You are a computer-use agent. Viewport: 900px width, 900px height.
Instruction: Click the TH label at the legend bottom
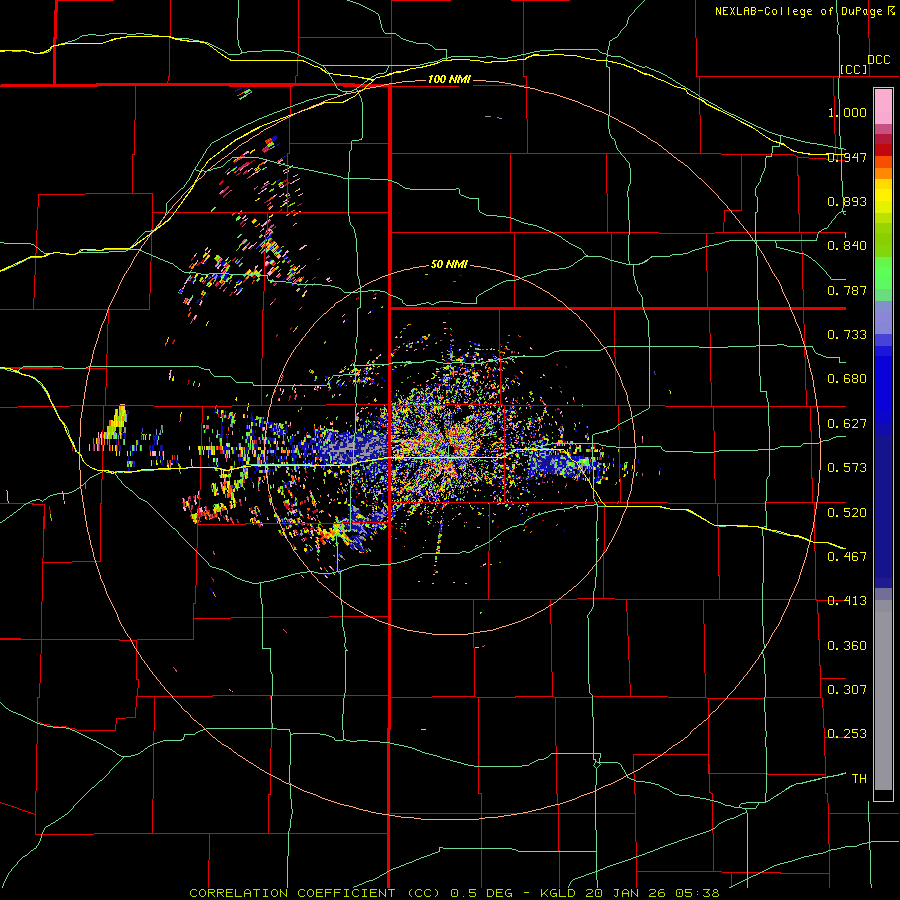(859, 778)
